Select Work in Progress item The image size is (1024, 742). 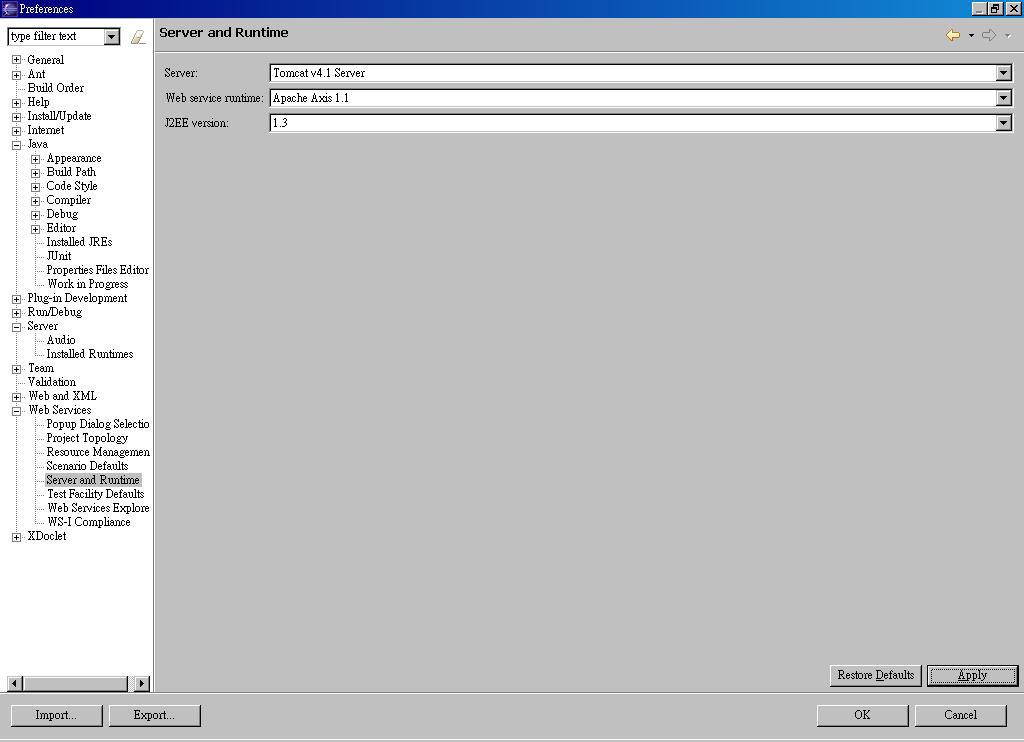(88, 284)
